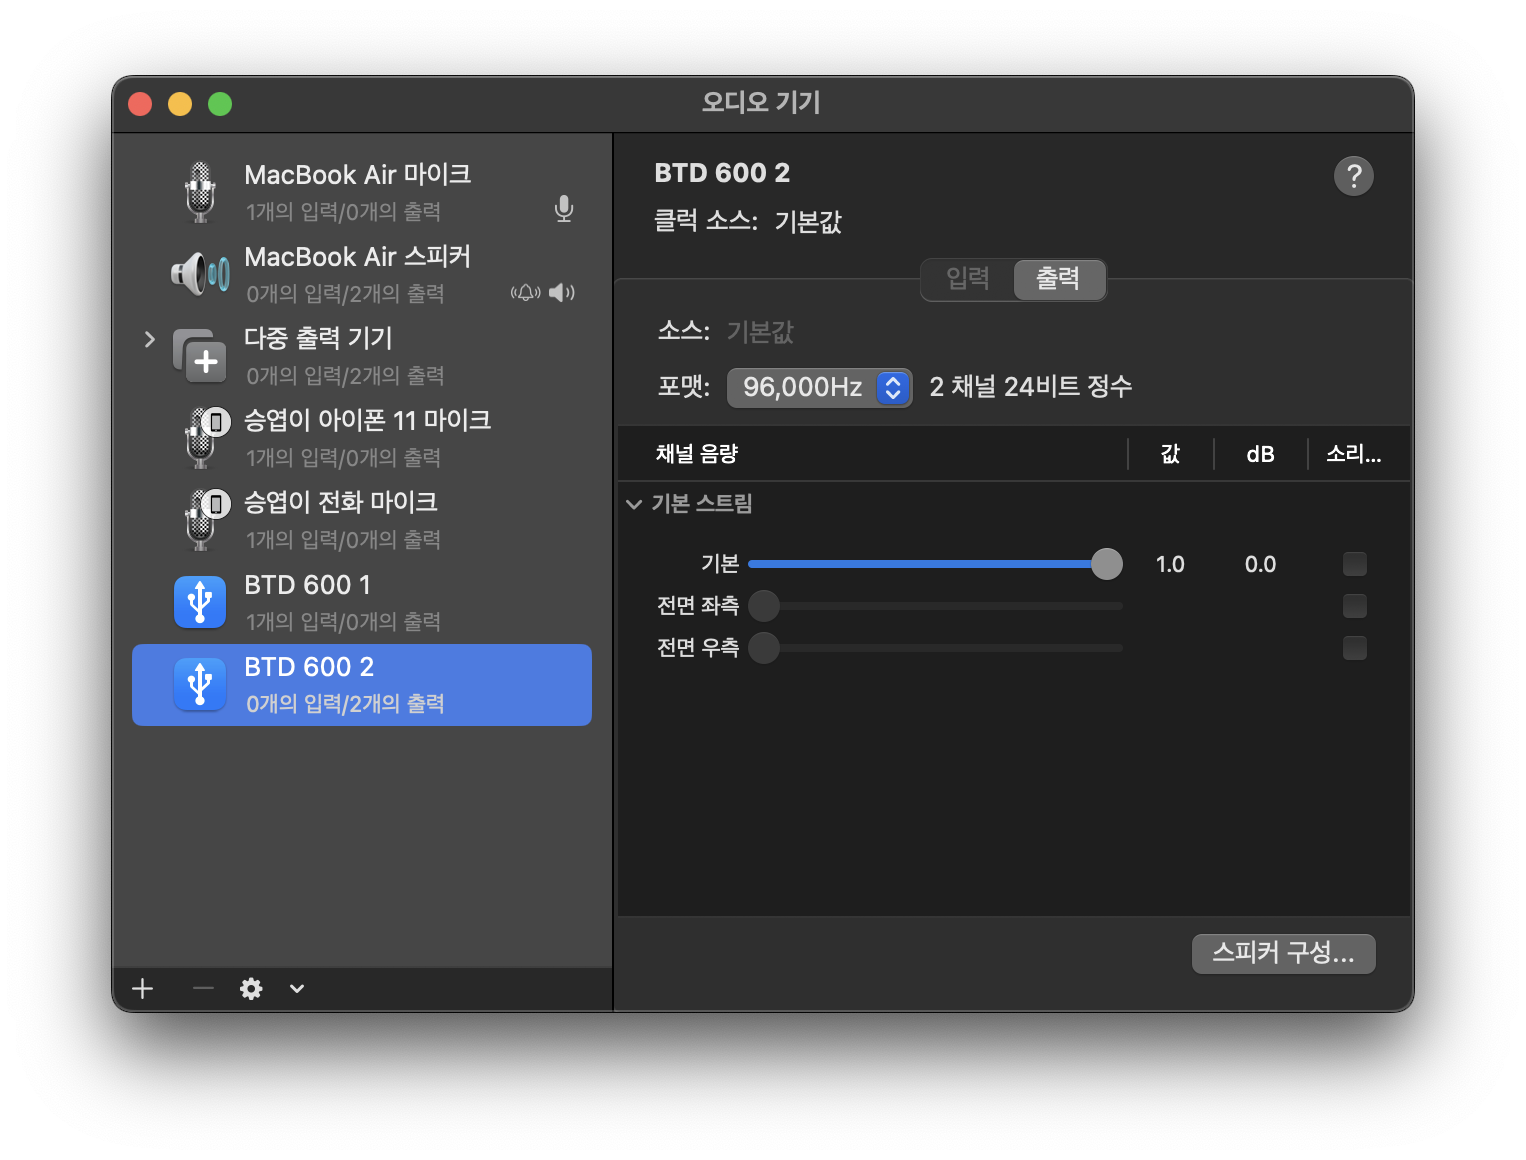Click the alert sound output indicator icon
Image resolution: width=1526 pixels, height=1160 pixels.
click(525, 292)
